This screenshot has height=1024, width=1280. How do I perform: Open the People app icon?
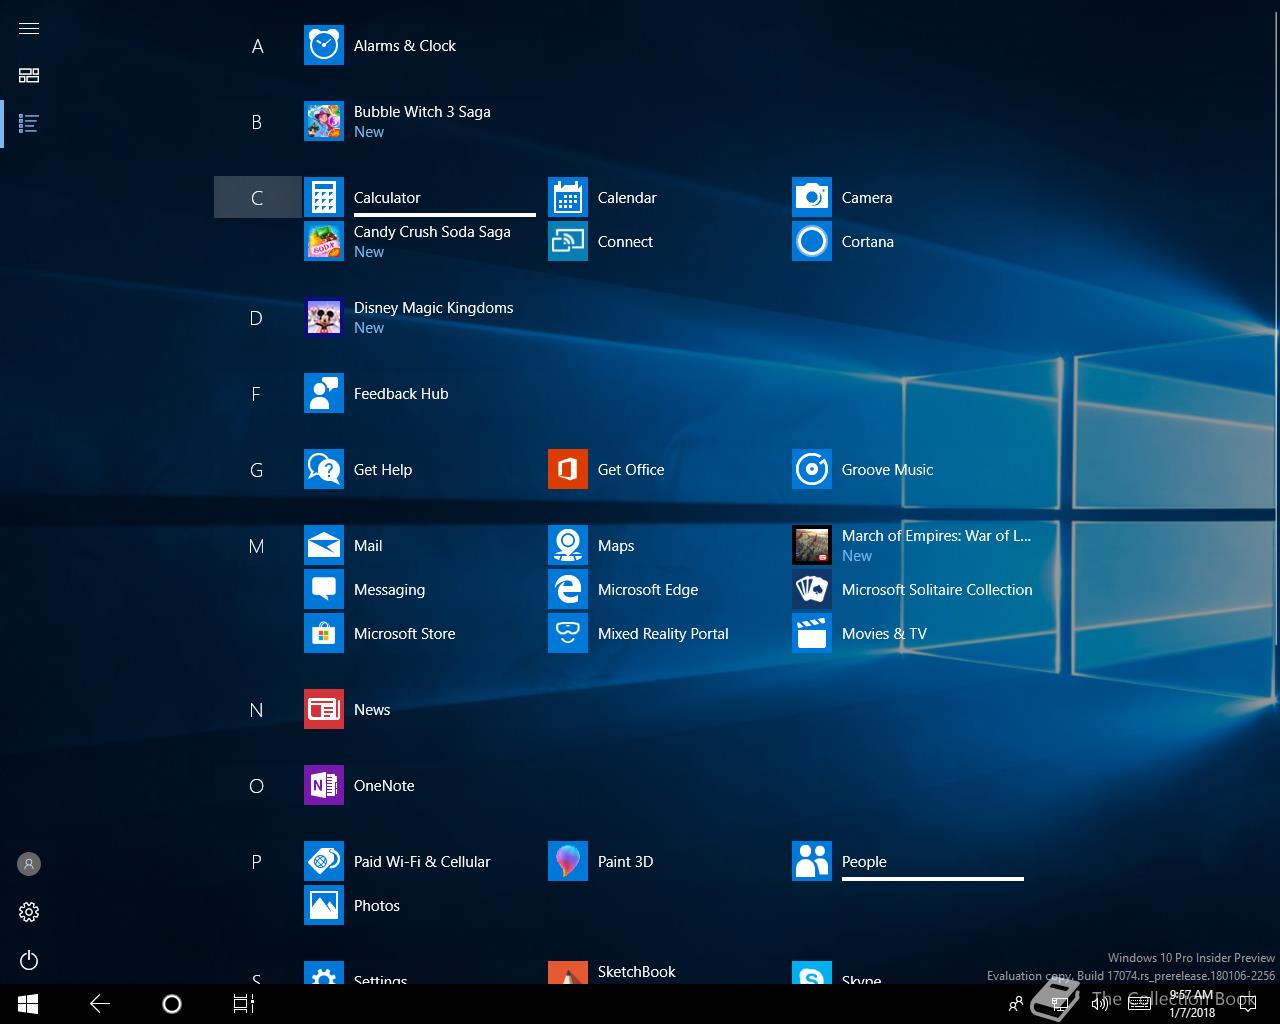pyautogui.click(x=812, y=862)
